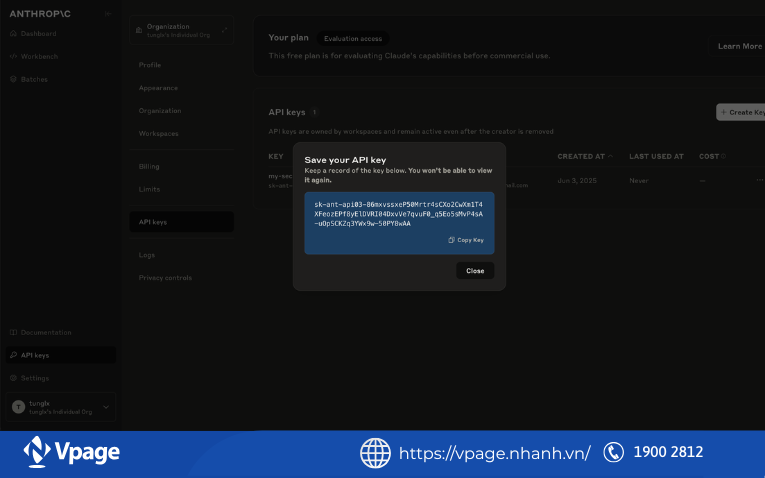Click the Vpage logo in the banner

point(71,452)
